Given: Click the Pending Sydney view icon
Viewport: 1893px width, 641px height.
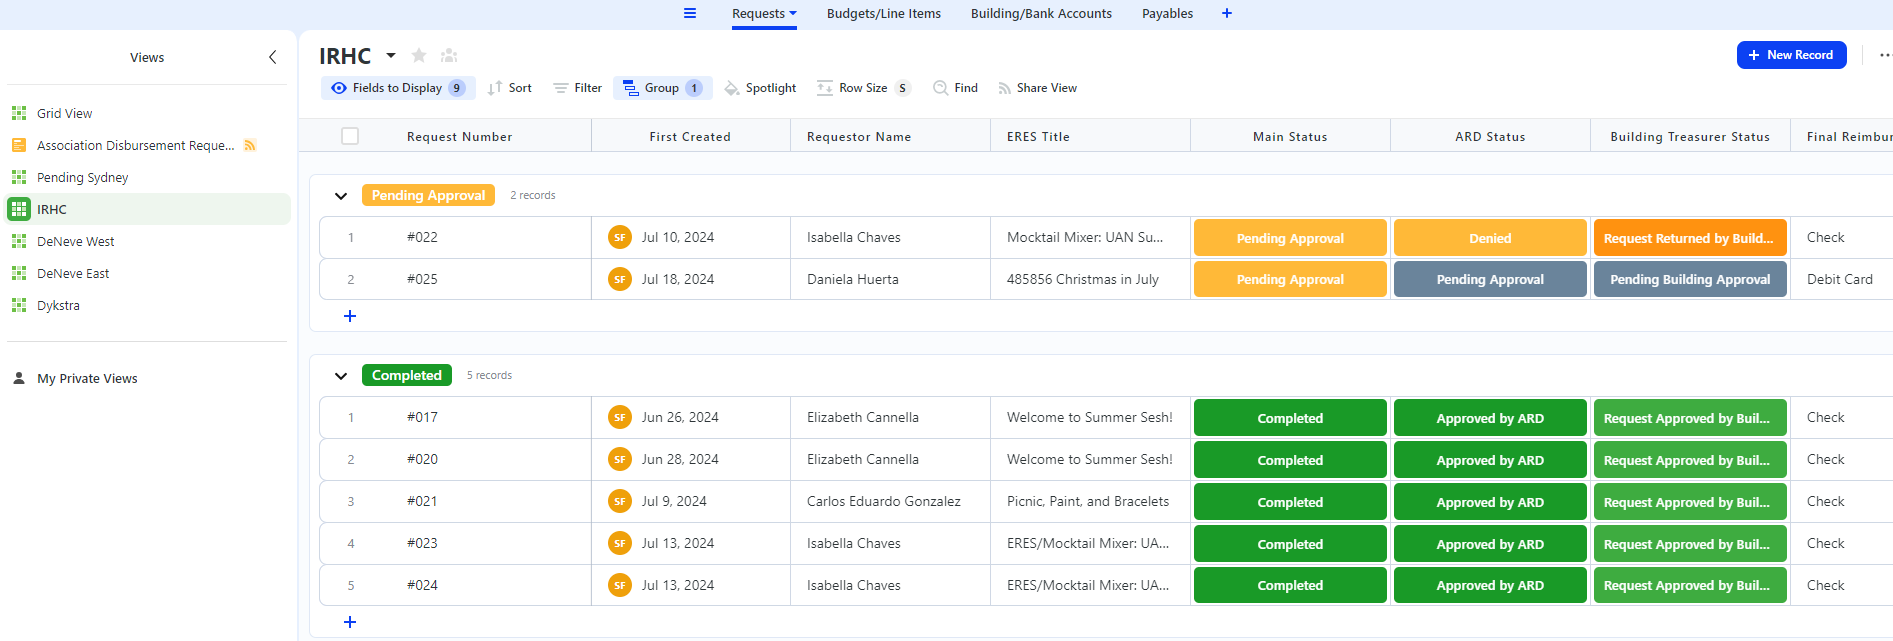Looking at the screenshot, I should (19, 177).
